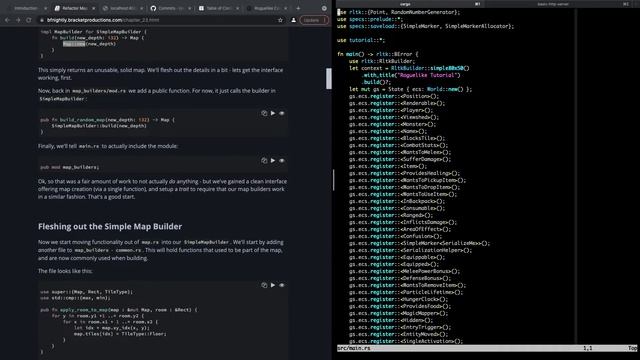Screen dimensions: 640x360
Task: Click the register::<Position> line
Action: (394, 96)
